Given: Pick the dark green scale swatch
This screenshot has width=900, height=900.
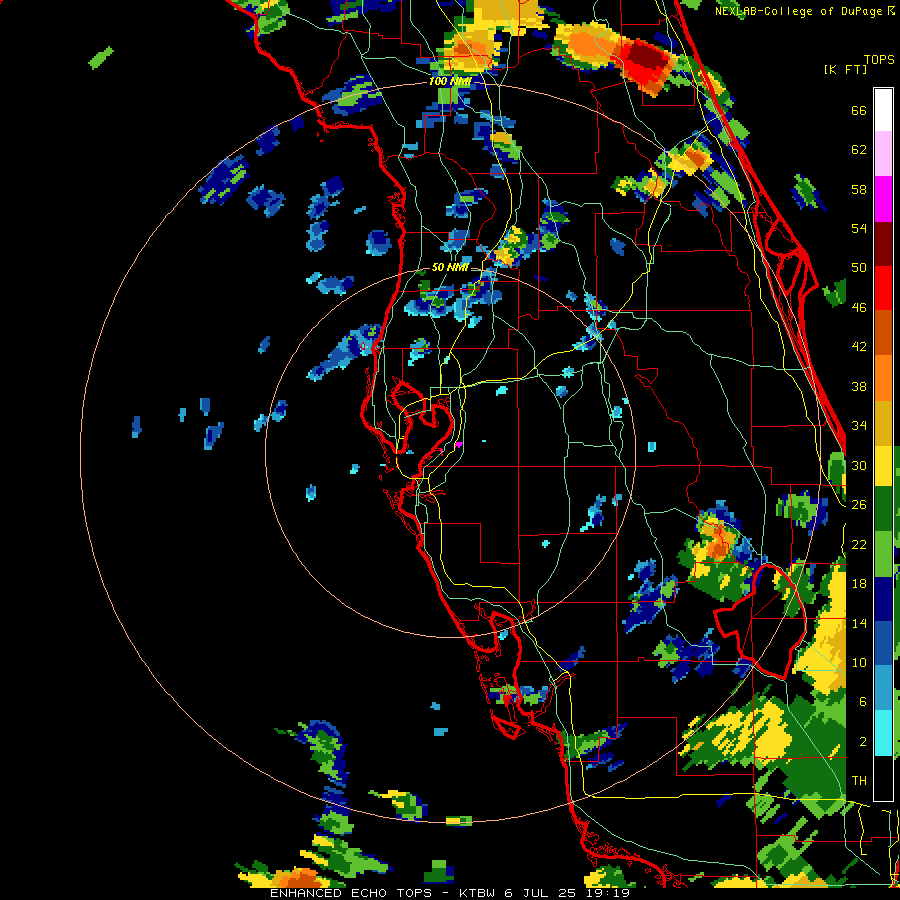Looking at the screenshot, I should [883, 508].
